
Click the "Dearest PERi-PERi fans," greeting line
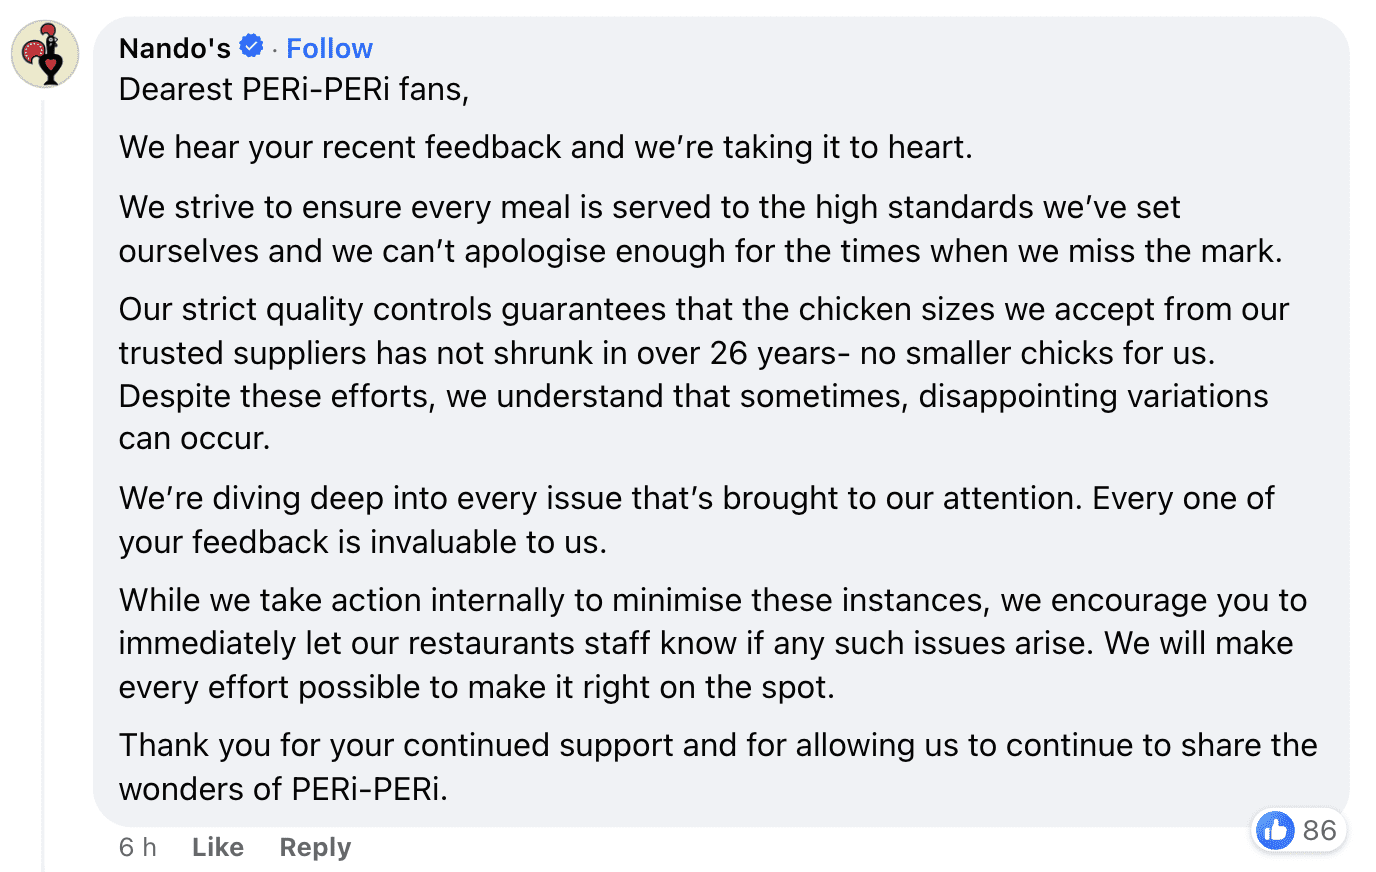click(294, 90)
